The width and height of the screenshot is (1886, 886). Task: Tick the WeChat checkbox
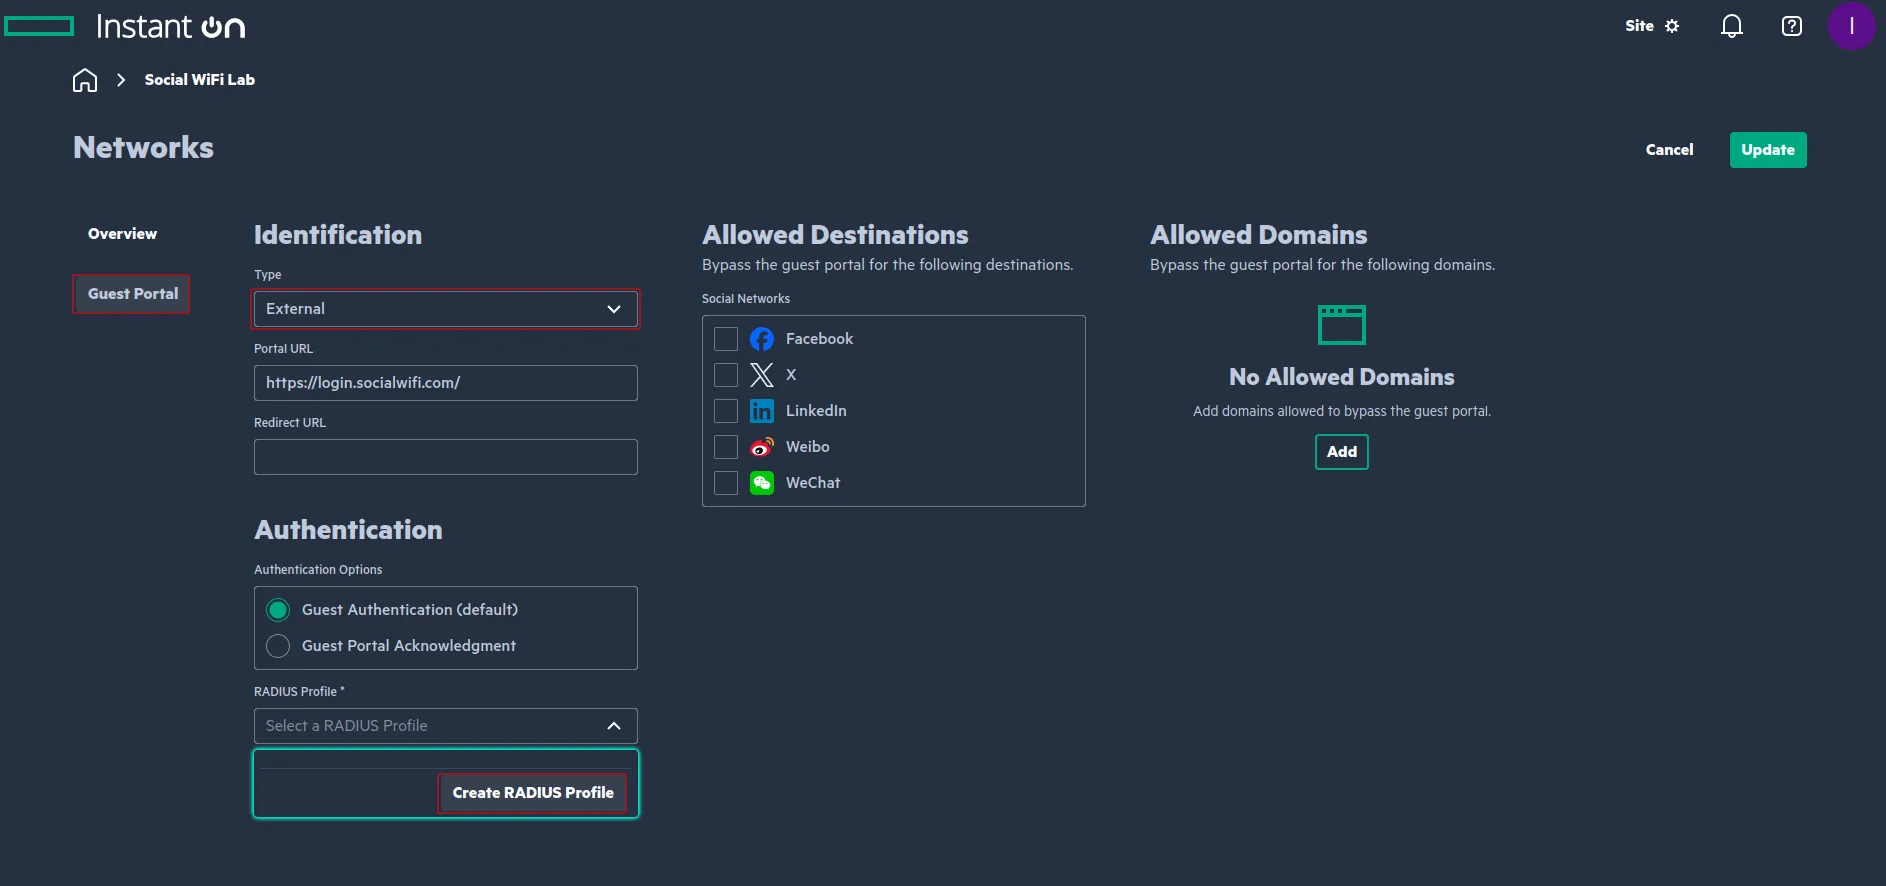pos(726,483)
